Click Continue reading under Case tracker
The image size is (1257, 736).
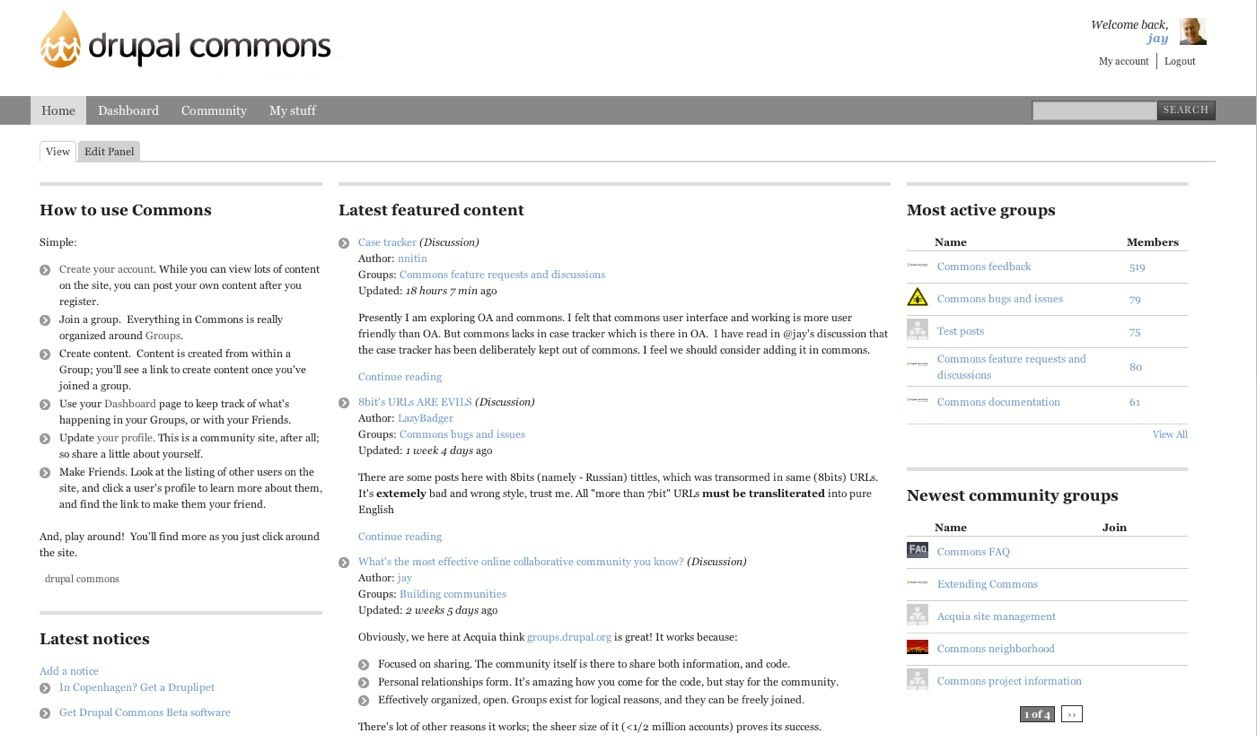[400, 377]
